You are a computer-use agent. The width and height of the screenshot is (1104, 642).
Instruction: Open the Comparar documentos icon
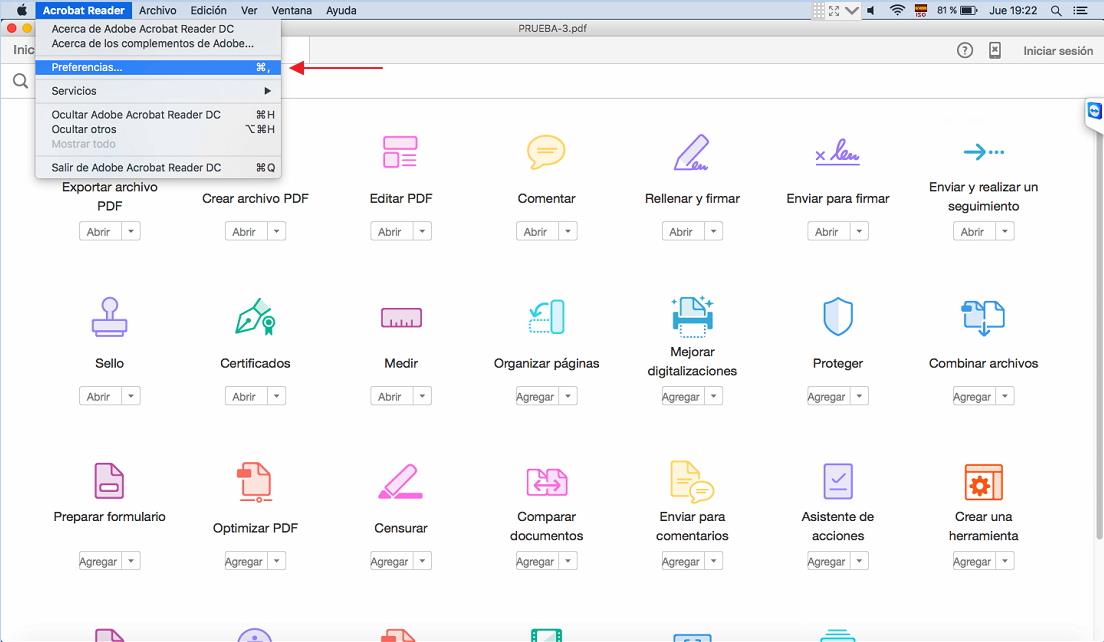[x=546, y=482]
